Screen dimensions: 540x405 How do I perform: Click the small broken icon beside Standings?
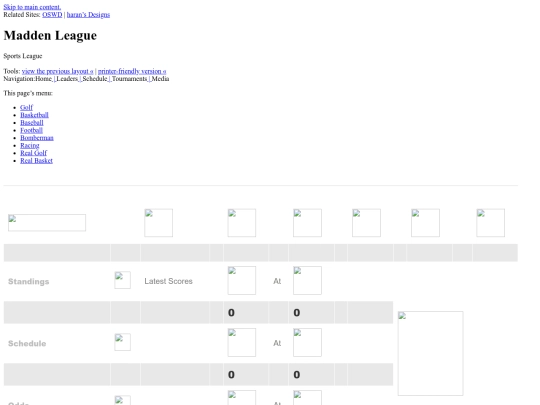(x=123, y=280)
